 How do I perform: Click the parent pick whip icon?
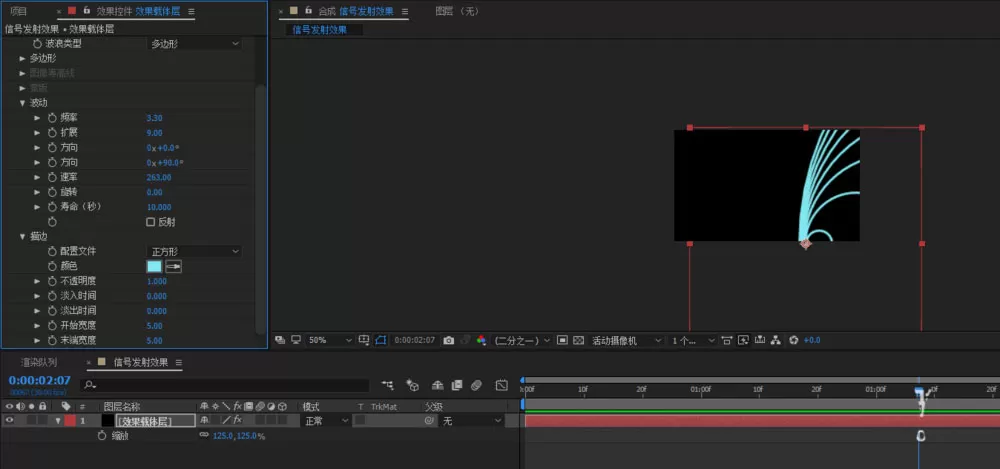coord(429,421)
